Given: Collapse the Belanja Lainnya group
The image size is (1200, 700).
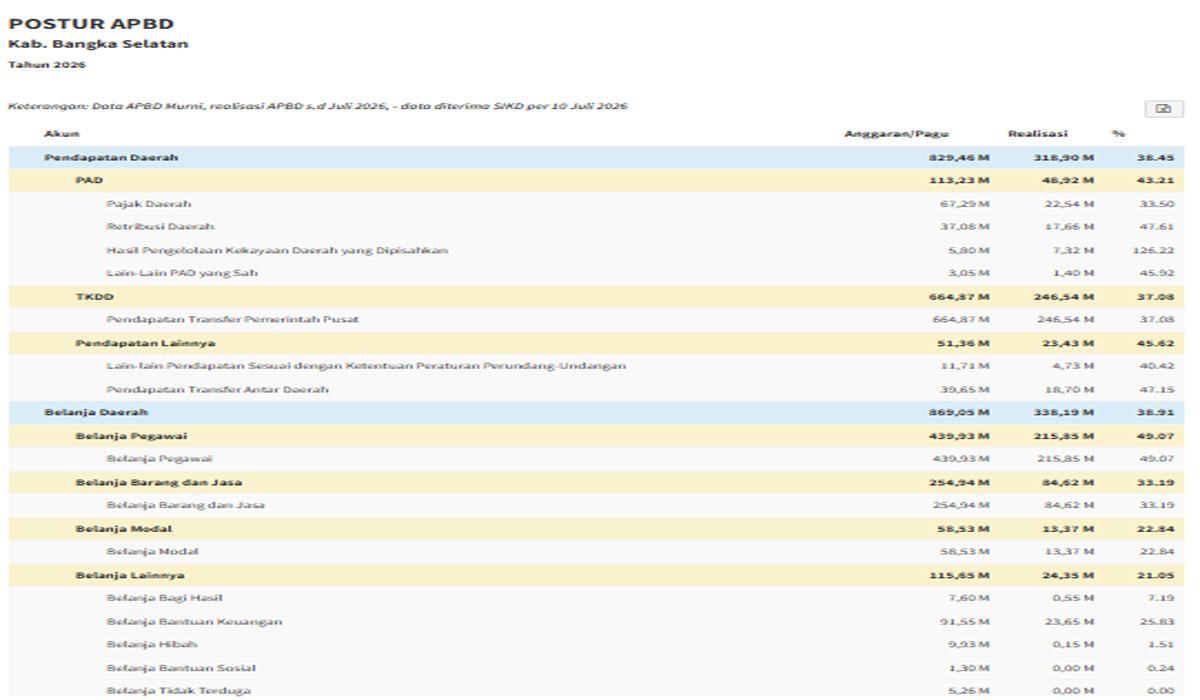Looking at the screenshot, I should (596, 575).
